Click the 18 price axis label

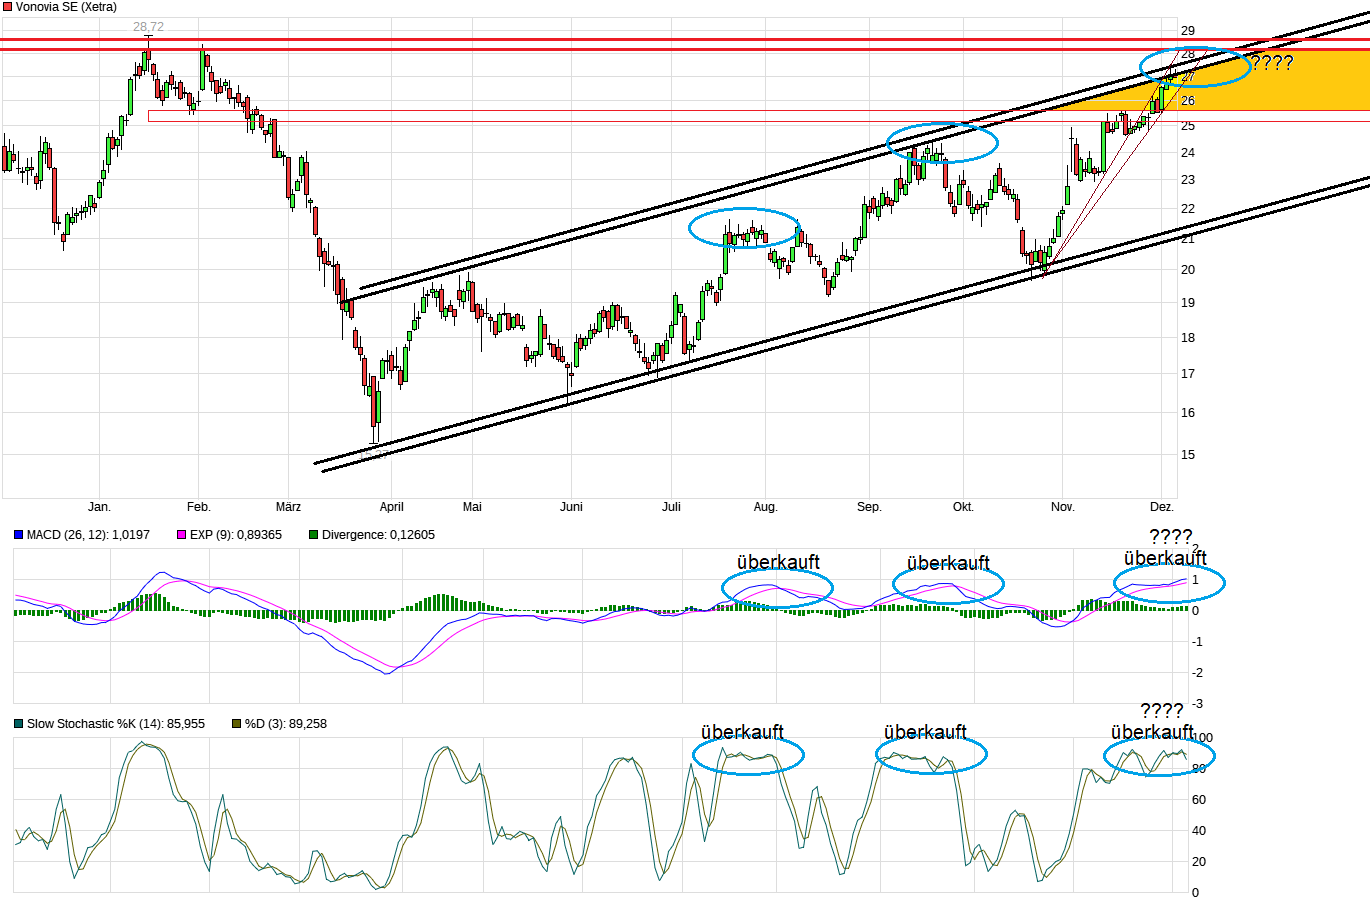pyautogui.click(x=1187, y=338)
